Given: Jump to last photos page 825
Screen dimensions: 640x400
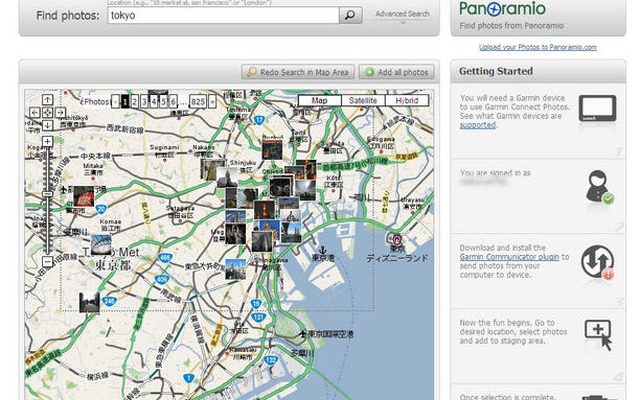Looking at the screenshot, I should click(198, 101).
